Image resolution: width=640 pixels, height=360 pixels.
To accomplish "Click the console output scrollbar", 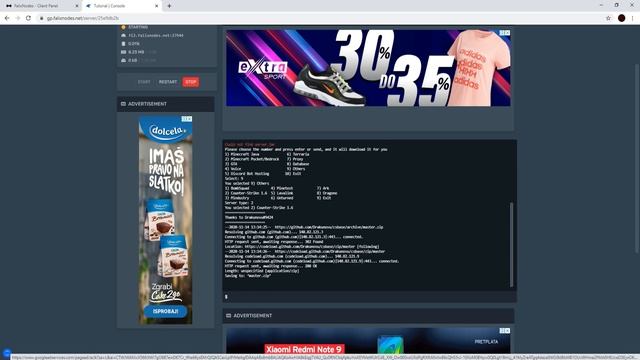I will [x=511, y=245].
